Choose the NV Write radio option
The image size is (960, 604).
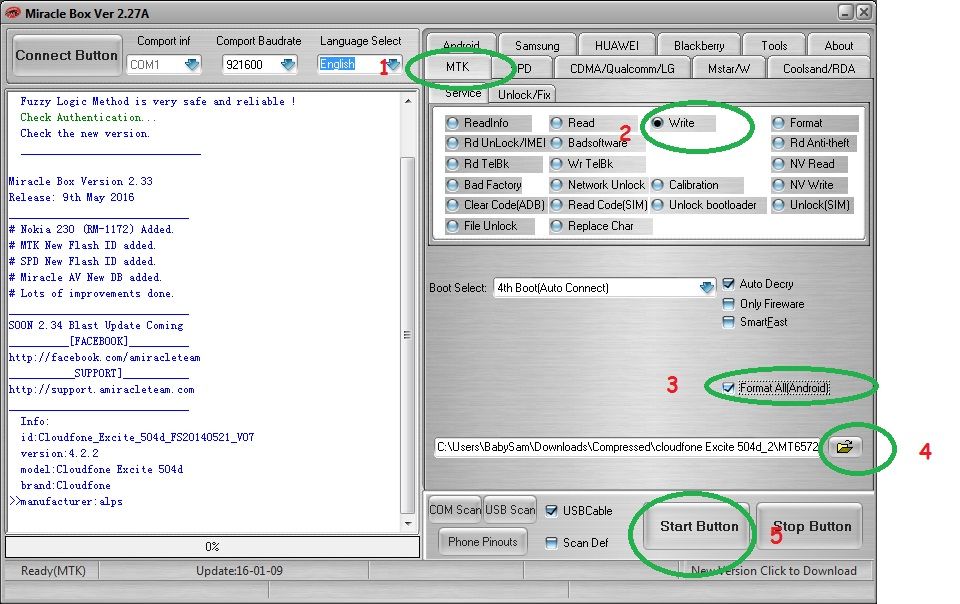pos(778,185)
